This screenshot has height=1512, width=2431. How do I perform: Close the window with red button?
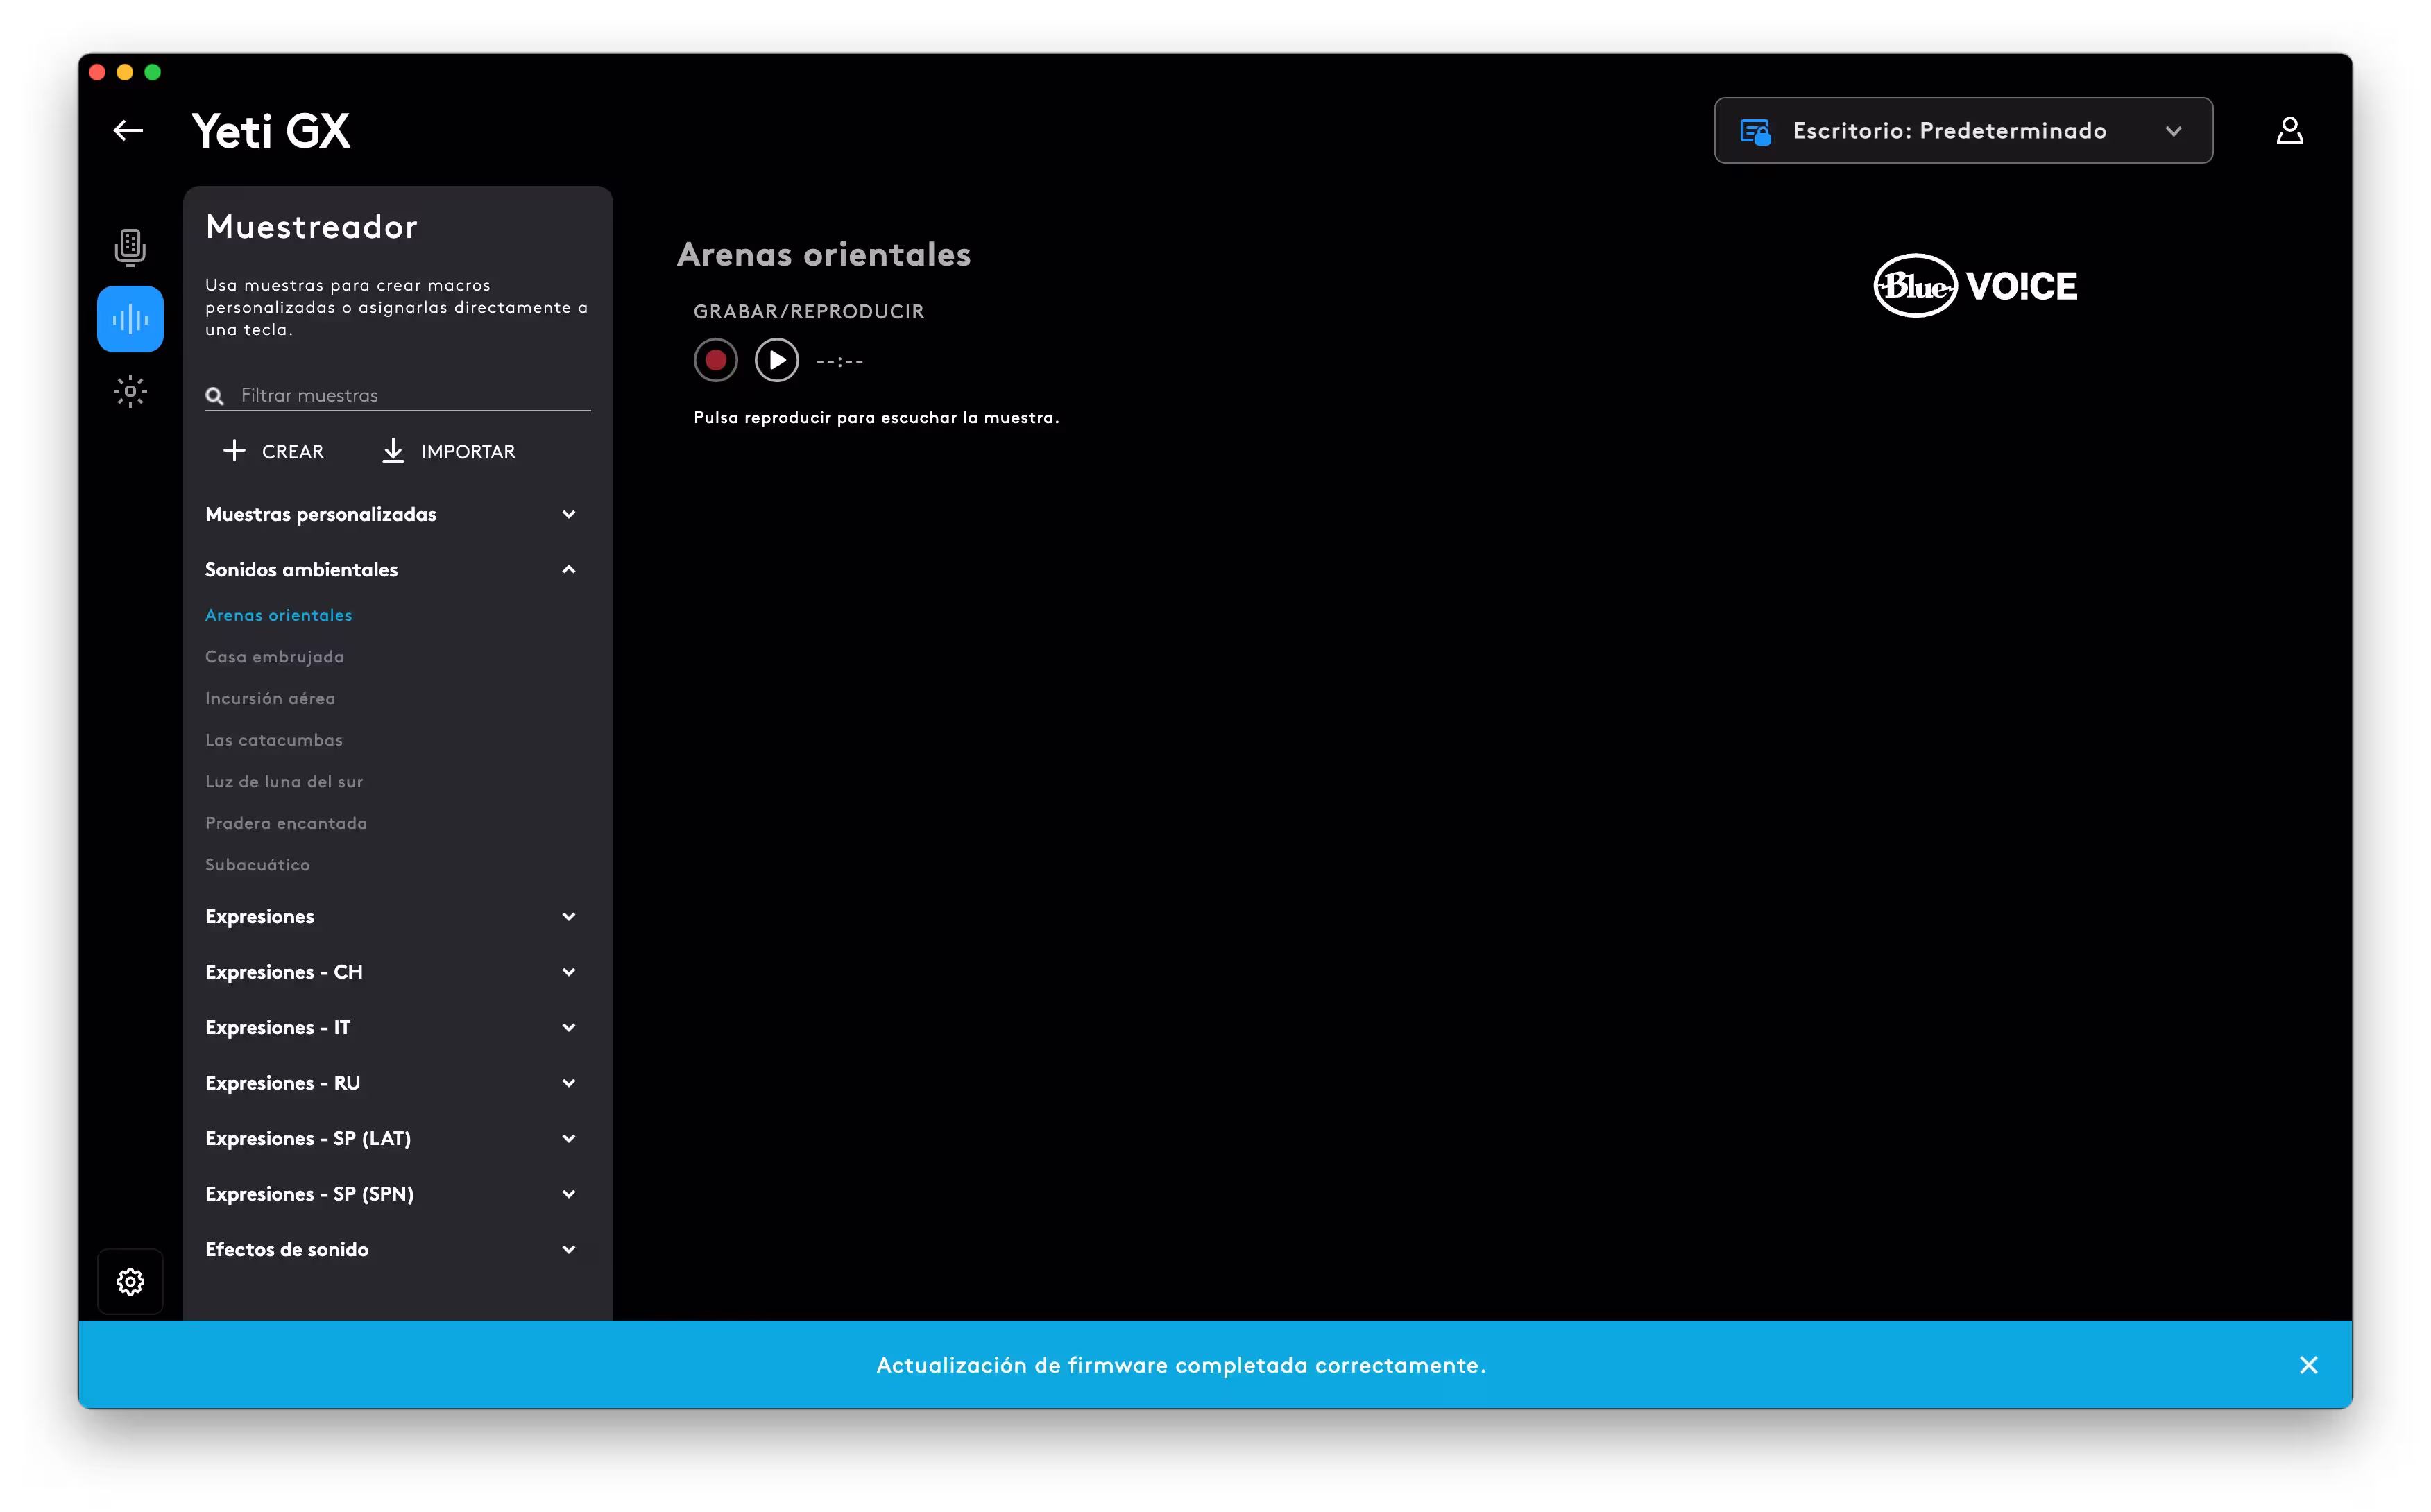[97, 72]
